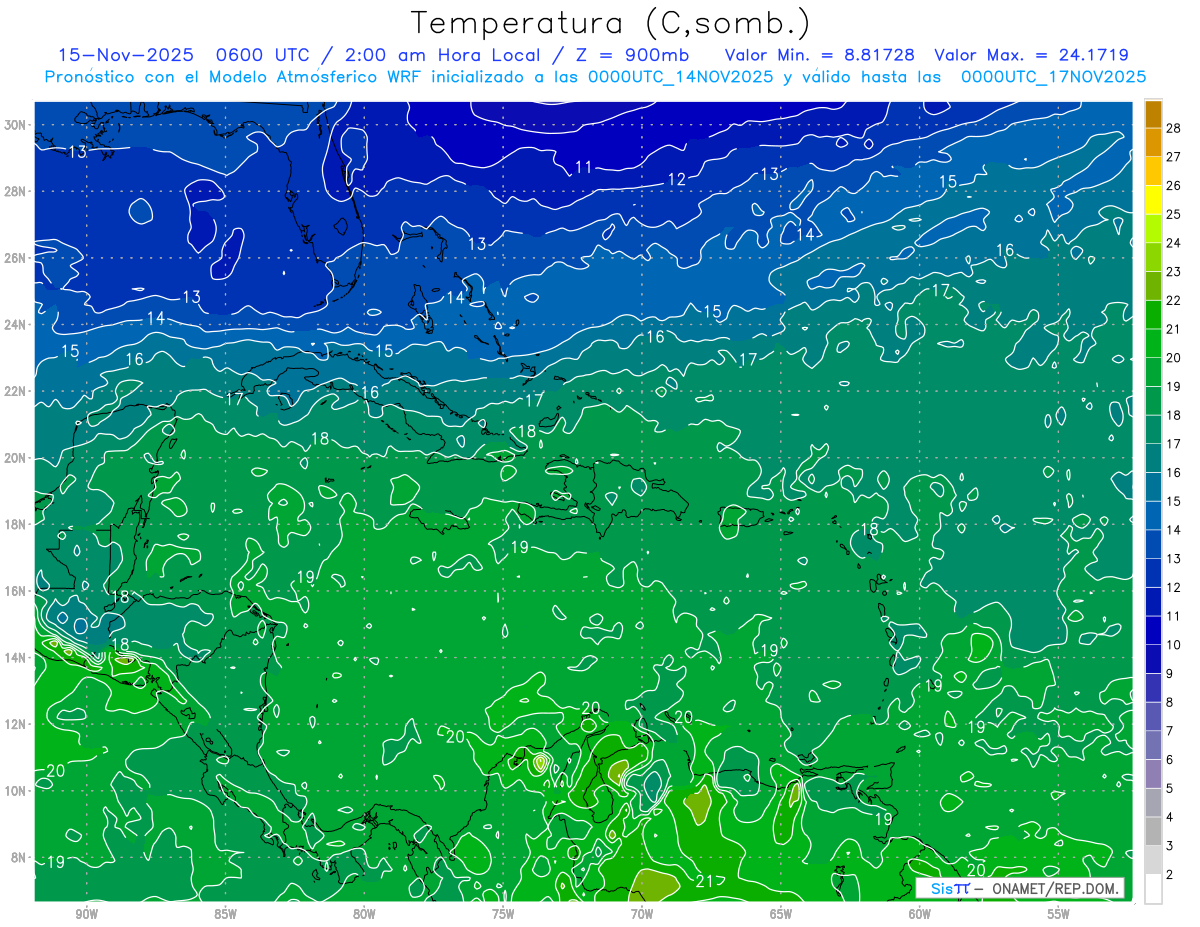Click the '12' contour label on the map
Screen dimensions: 1200x927
(677, 180)
